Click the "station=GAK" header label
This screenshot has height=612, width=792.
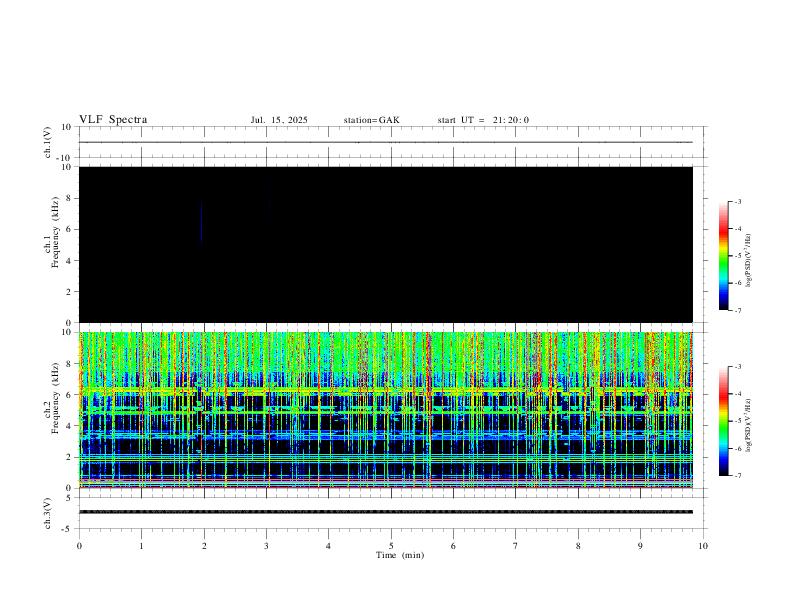[x=371, y=120]
